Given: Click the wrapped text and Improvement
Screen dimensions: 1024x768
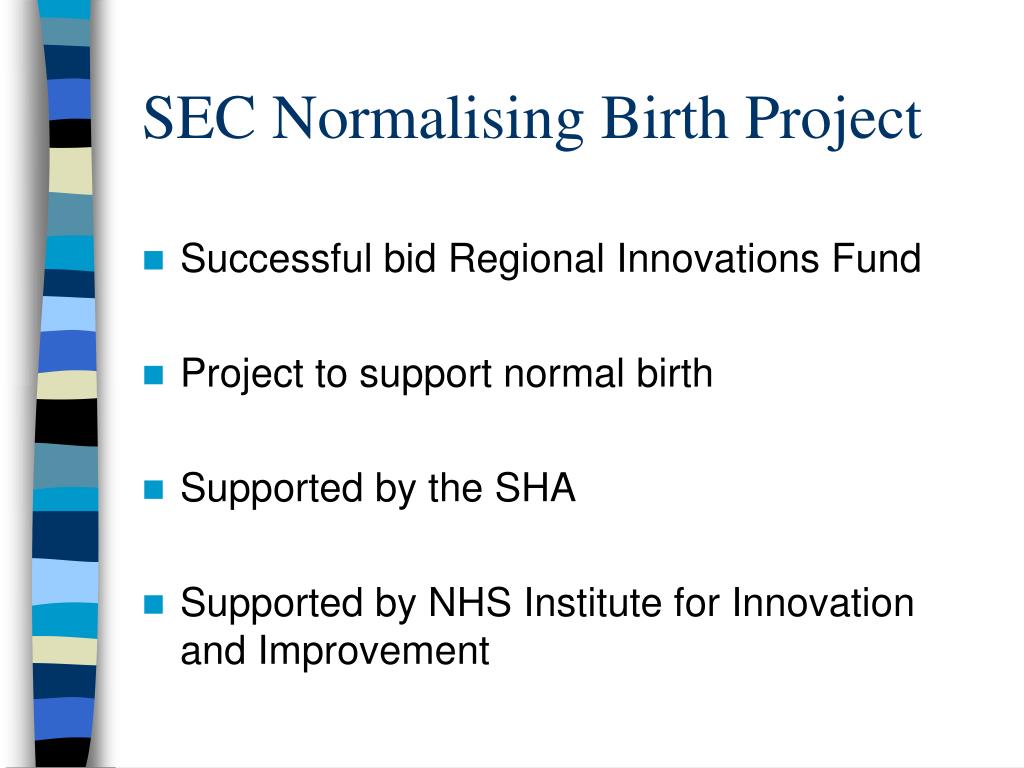Looking at the screenshot, I should [335, 651].
